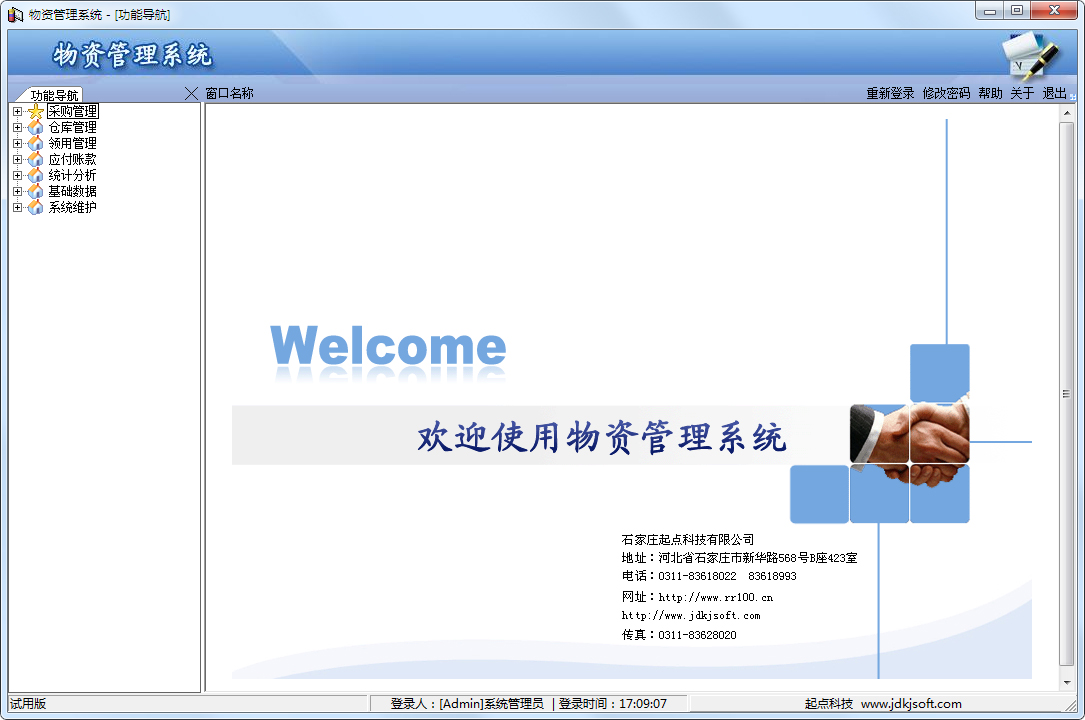The height and width of the screenshot is (720, 1085).
Task: Expand the 仓库管理 tree node
Action: tap(17, 127)
